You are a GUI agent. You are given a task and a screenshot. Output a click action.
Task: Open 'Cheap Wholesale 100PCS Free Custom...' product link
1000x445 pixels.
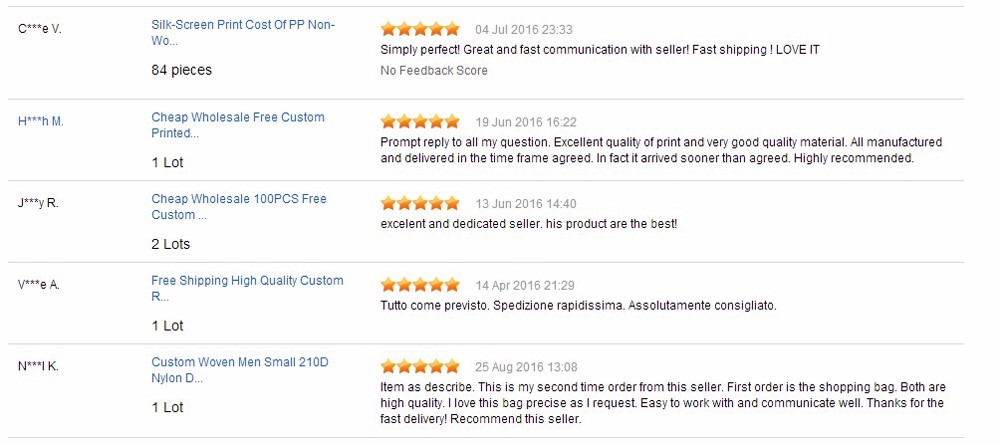tap(239, 207)
